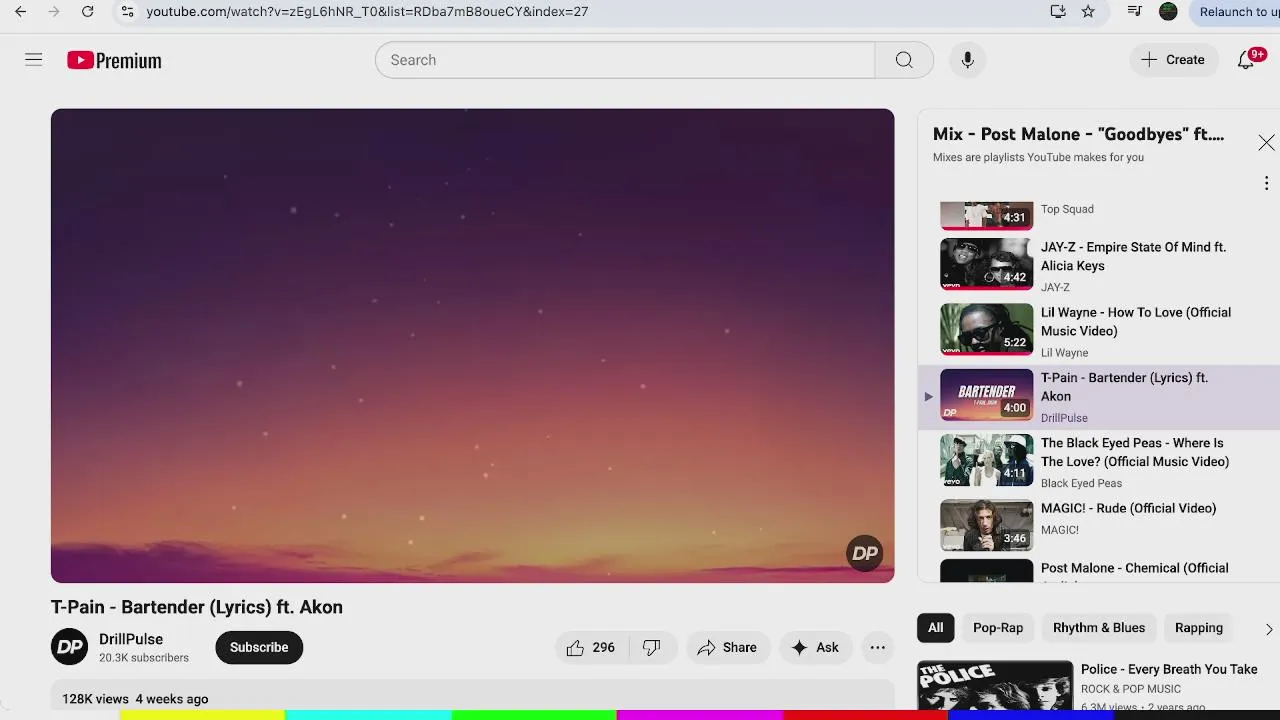Select the Rapping filter chip

click(x=1199, y=628)
